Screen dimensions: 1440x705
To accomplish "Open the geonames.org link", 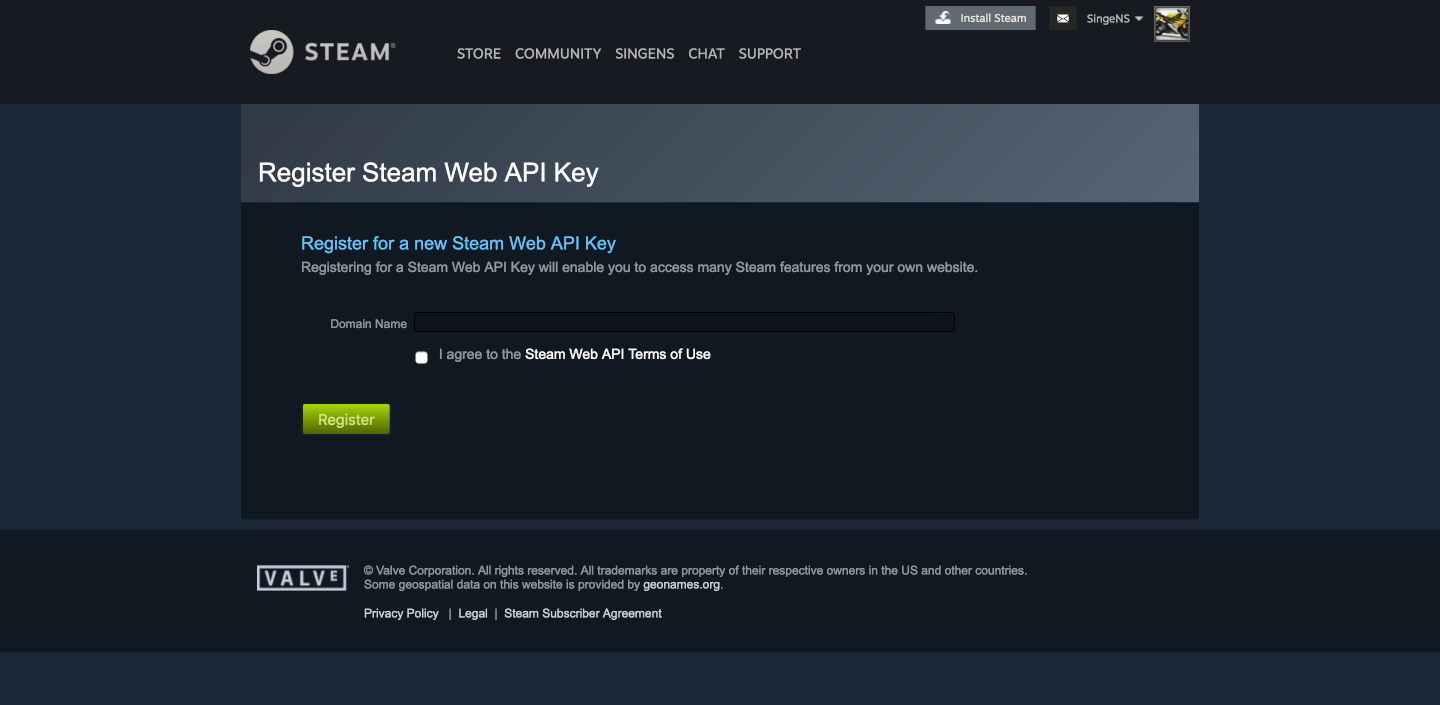I will point(681,585).
